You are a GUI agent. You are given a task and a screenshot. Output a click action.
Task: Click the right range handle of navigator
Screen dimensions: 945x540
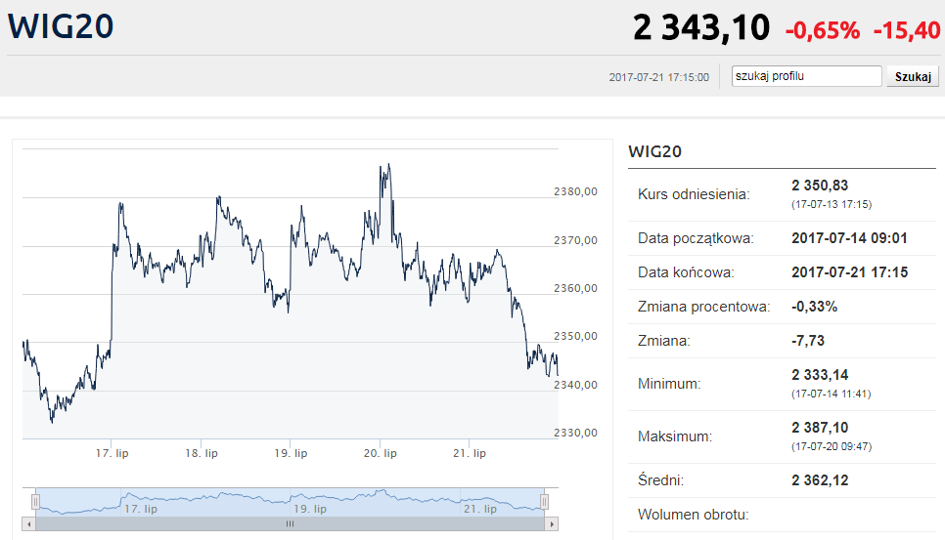(x=544, y=501)
